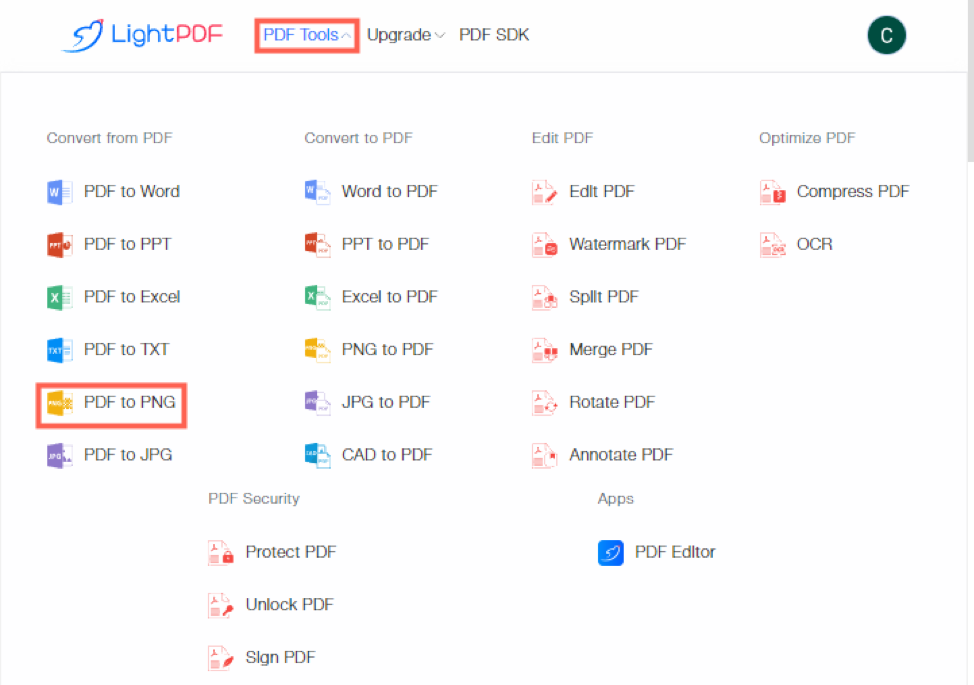Launch the Edit PDF link
This screenshot has height=685, width=974.
(602, 192)
